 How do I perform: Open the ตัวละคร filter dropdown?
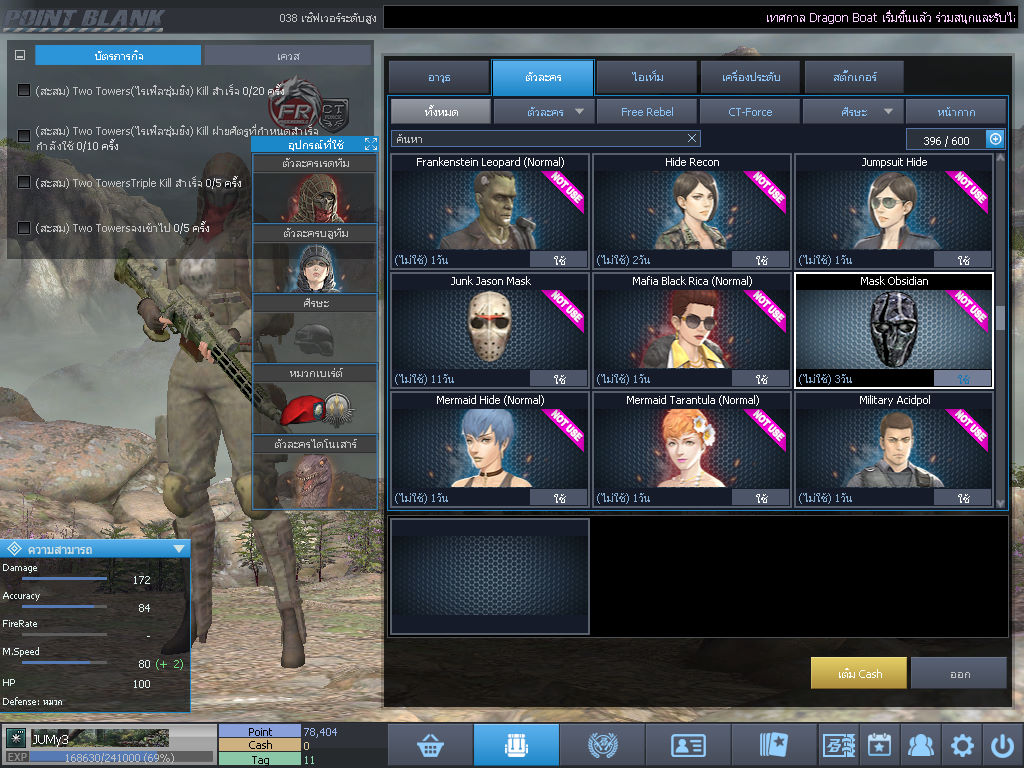(x=544, y=112)
